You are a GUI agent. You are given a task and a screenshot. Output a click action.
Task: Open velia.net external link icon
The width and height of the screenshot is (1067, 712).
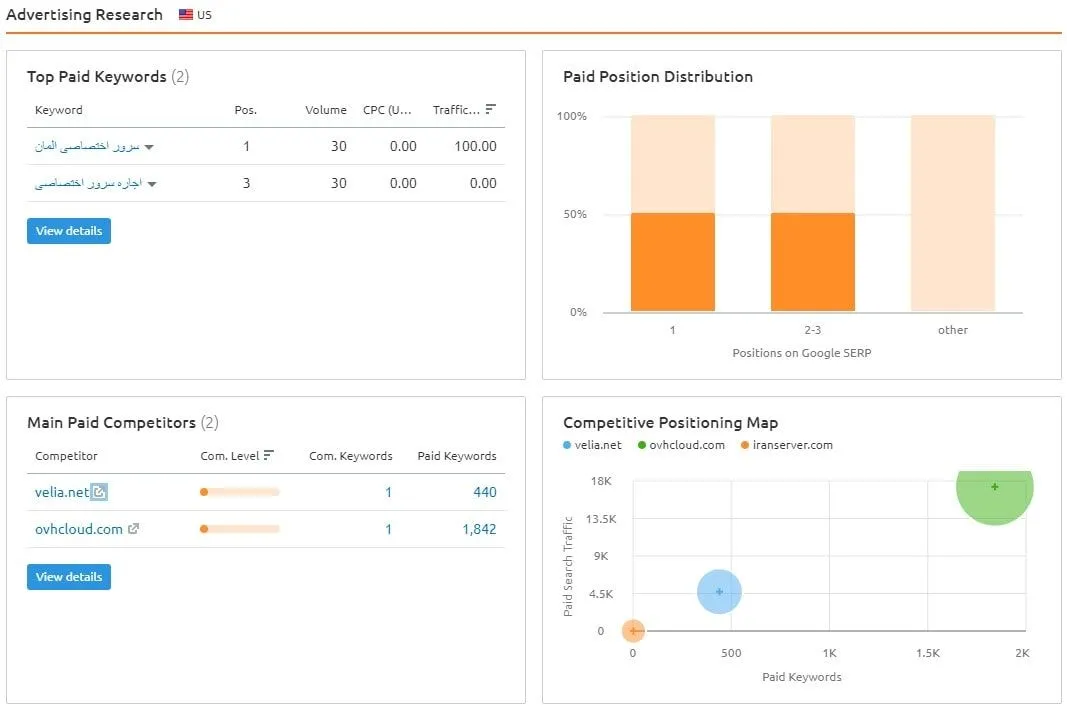(99, 491)
